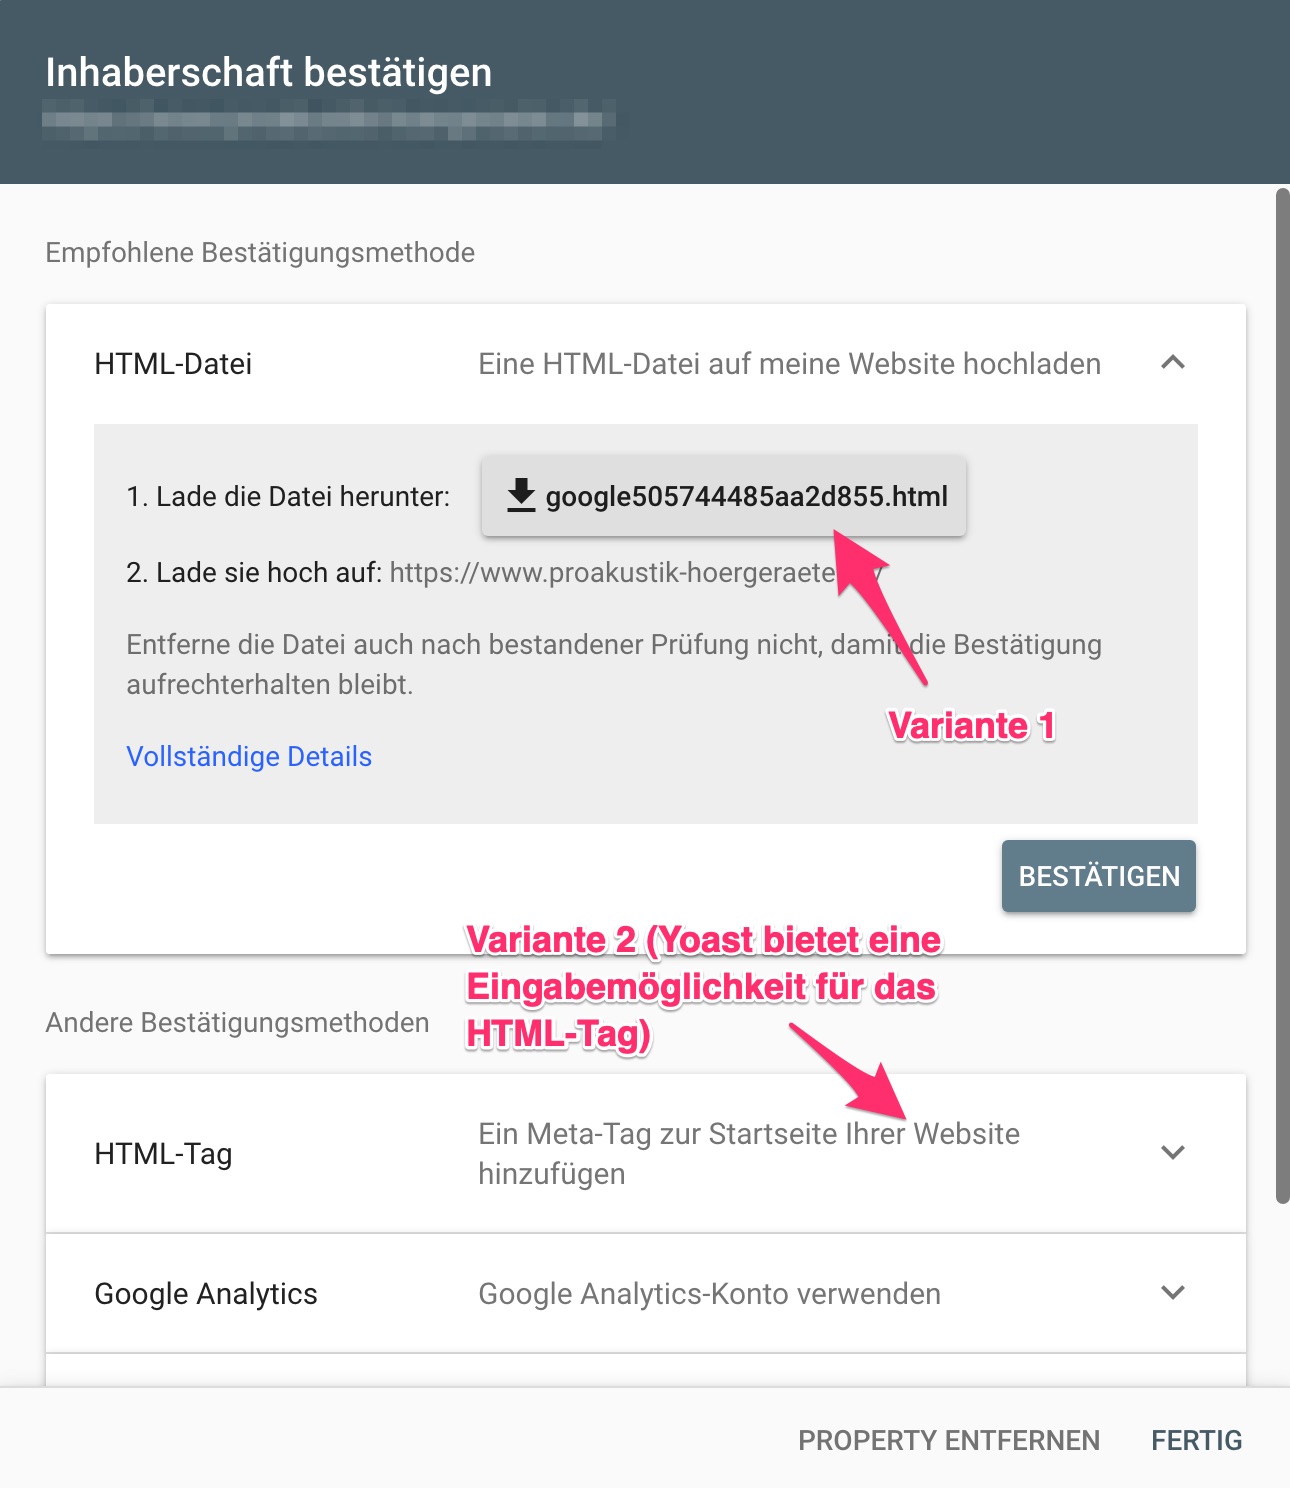The width and height of the screenshot is (1290, 1488).
Task: Click 'Eine HTML-Datei auf meine Website hochladen' text
Action: tap(789, 364)
